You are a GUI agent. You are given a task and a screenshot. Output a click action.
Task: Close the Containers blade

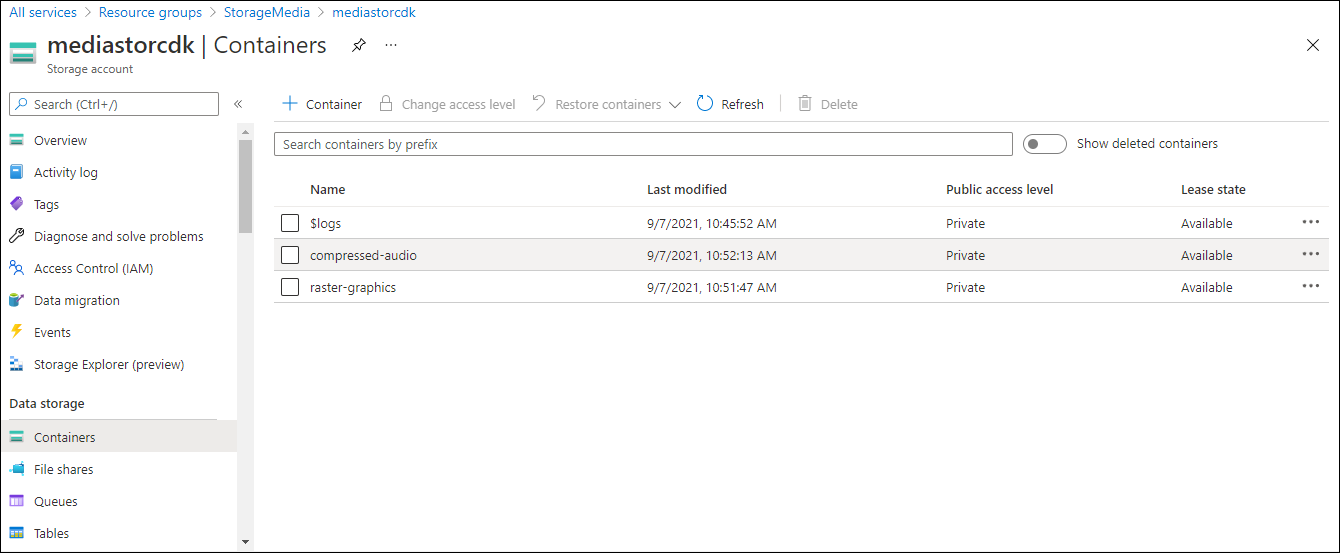point(1313,45)
